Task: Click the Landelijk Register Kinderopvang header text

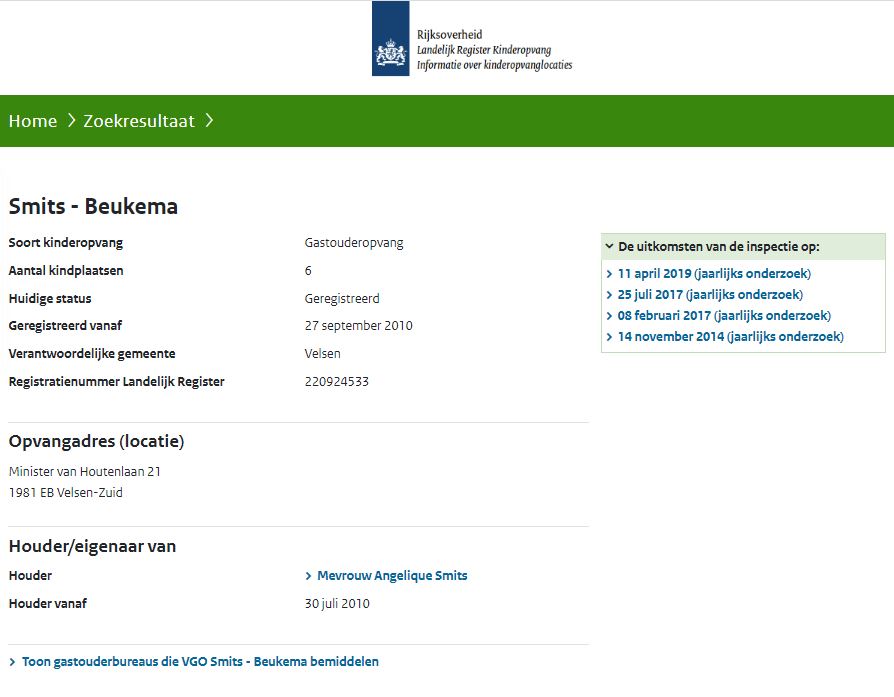Action: point(484,50)
